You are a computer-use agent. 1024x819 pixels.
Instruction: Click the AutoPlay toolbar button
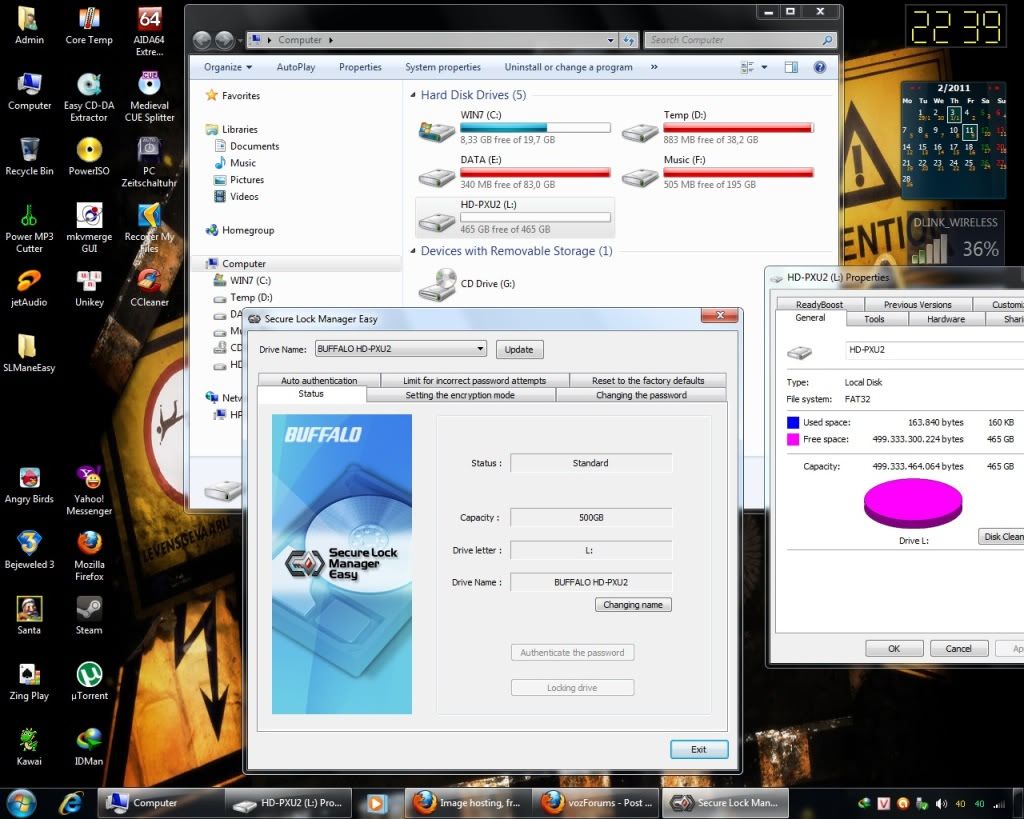pos(296,67)
